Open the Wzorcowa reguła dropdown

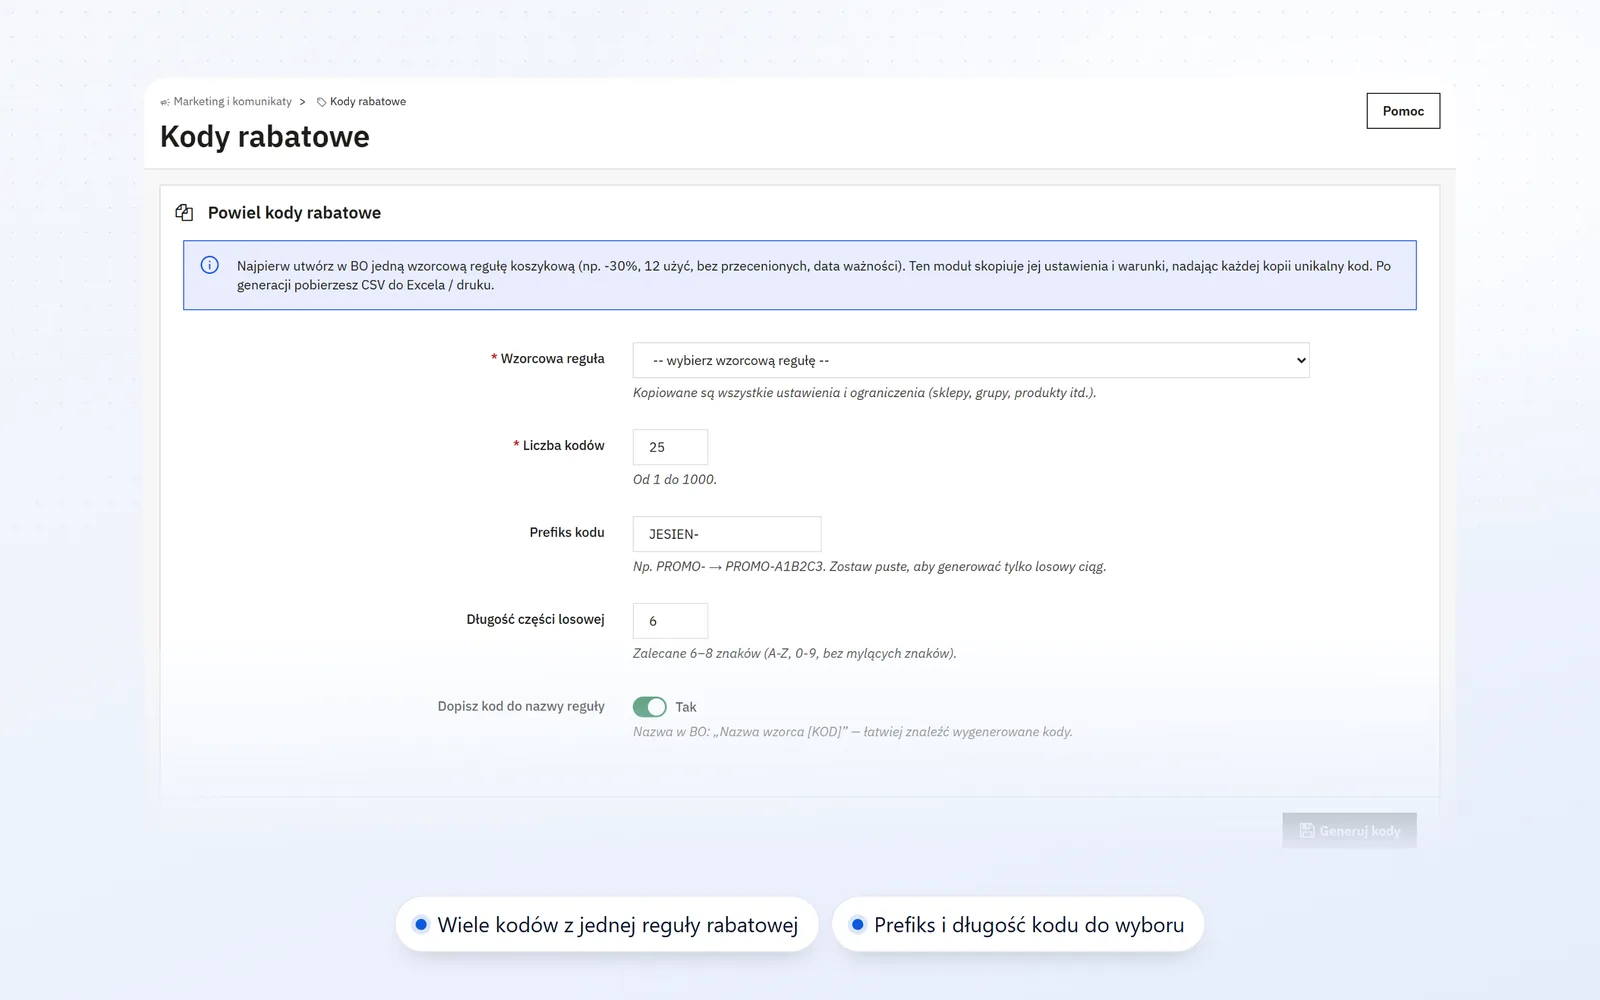coord(971,360)
